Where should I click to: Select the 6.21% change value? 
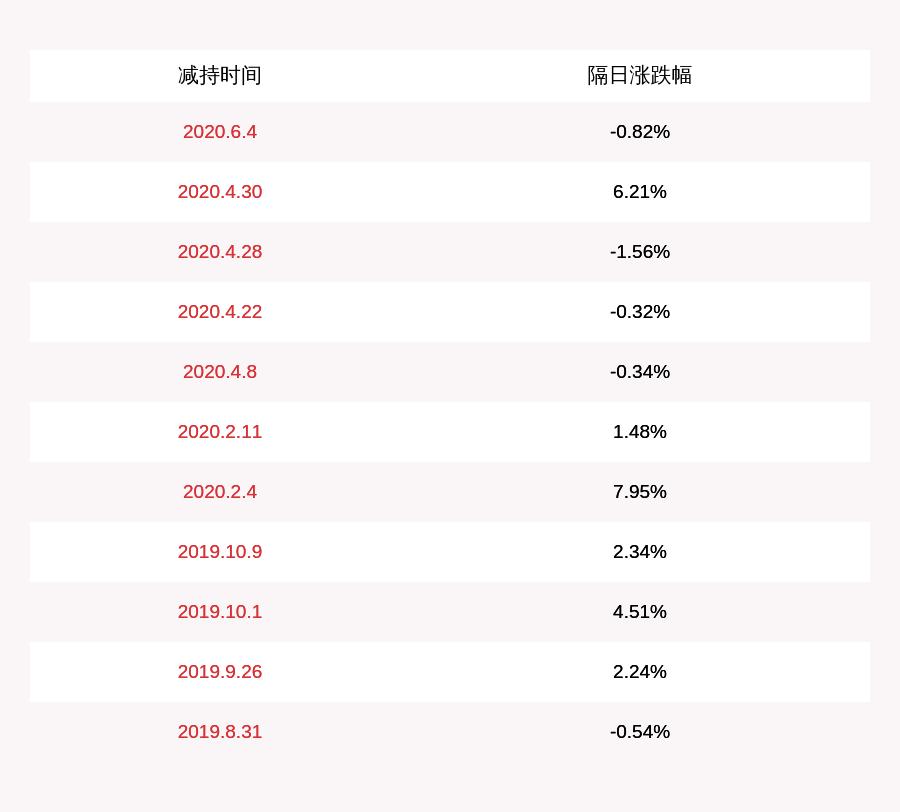(x=640, y=192)
